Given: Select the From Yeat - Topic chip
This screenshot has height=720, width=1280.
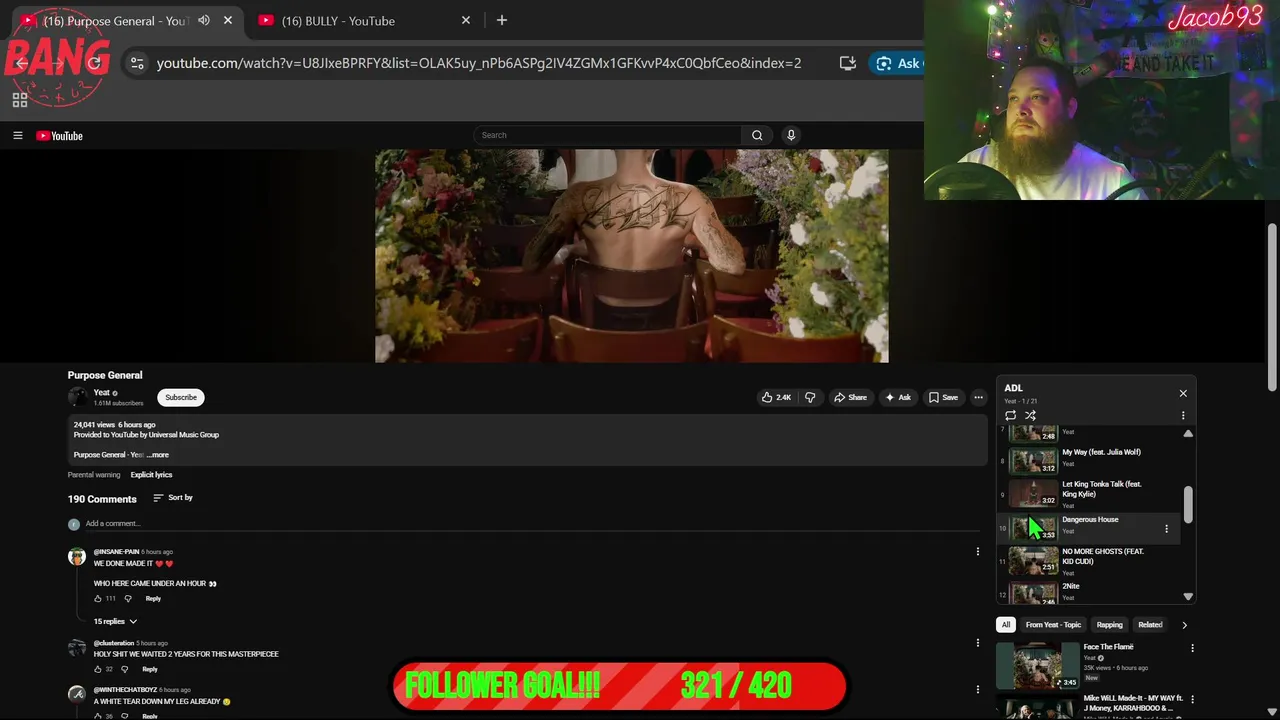Looking at the screenshot, I should tap(1053, 625).
